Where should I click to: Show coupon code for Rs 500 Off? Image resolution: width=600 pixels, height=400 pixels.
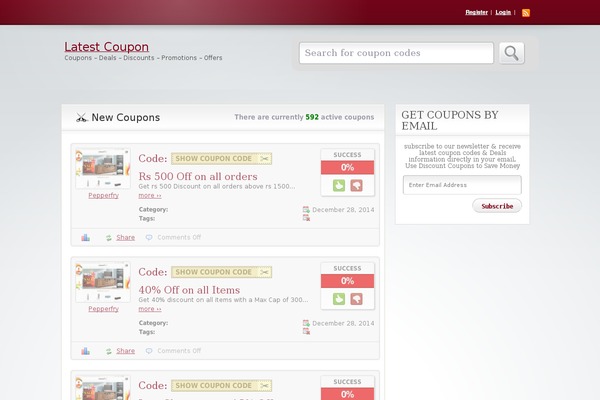pyautogui.click(x=221, y=158)
